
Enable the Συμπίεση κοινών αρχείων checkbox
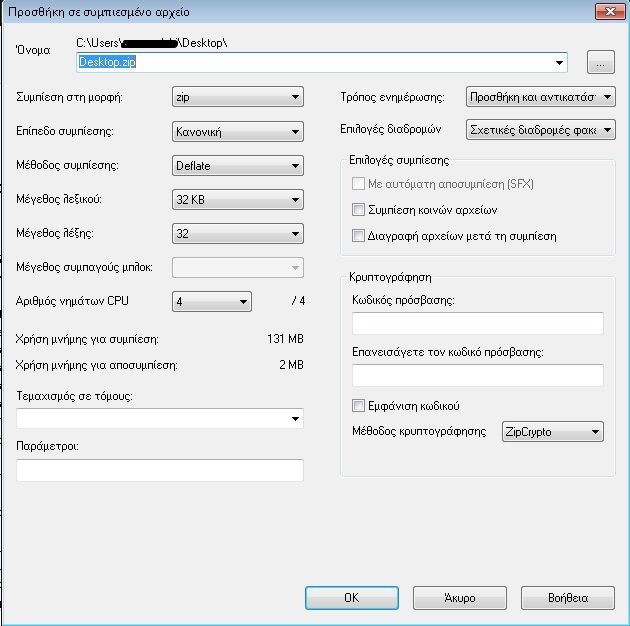click(x=359, y=210)
